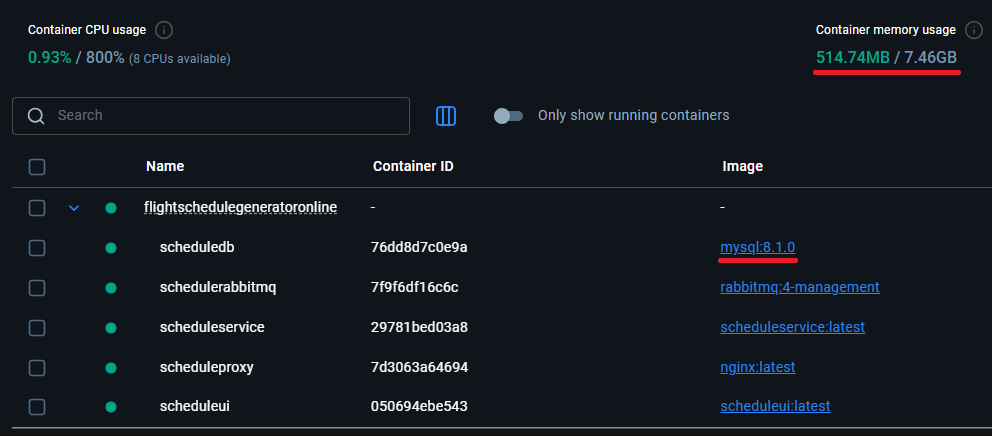Open the nginx:latest image link
This screenshot has height=436, width=992.
757,367
